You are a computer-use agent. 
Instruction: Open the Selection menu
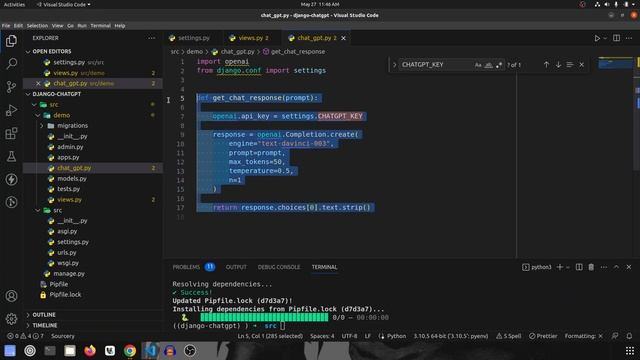click(37, 26)
